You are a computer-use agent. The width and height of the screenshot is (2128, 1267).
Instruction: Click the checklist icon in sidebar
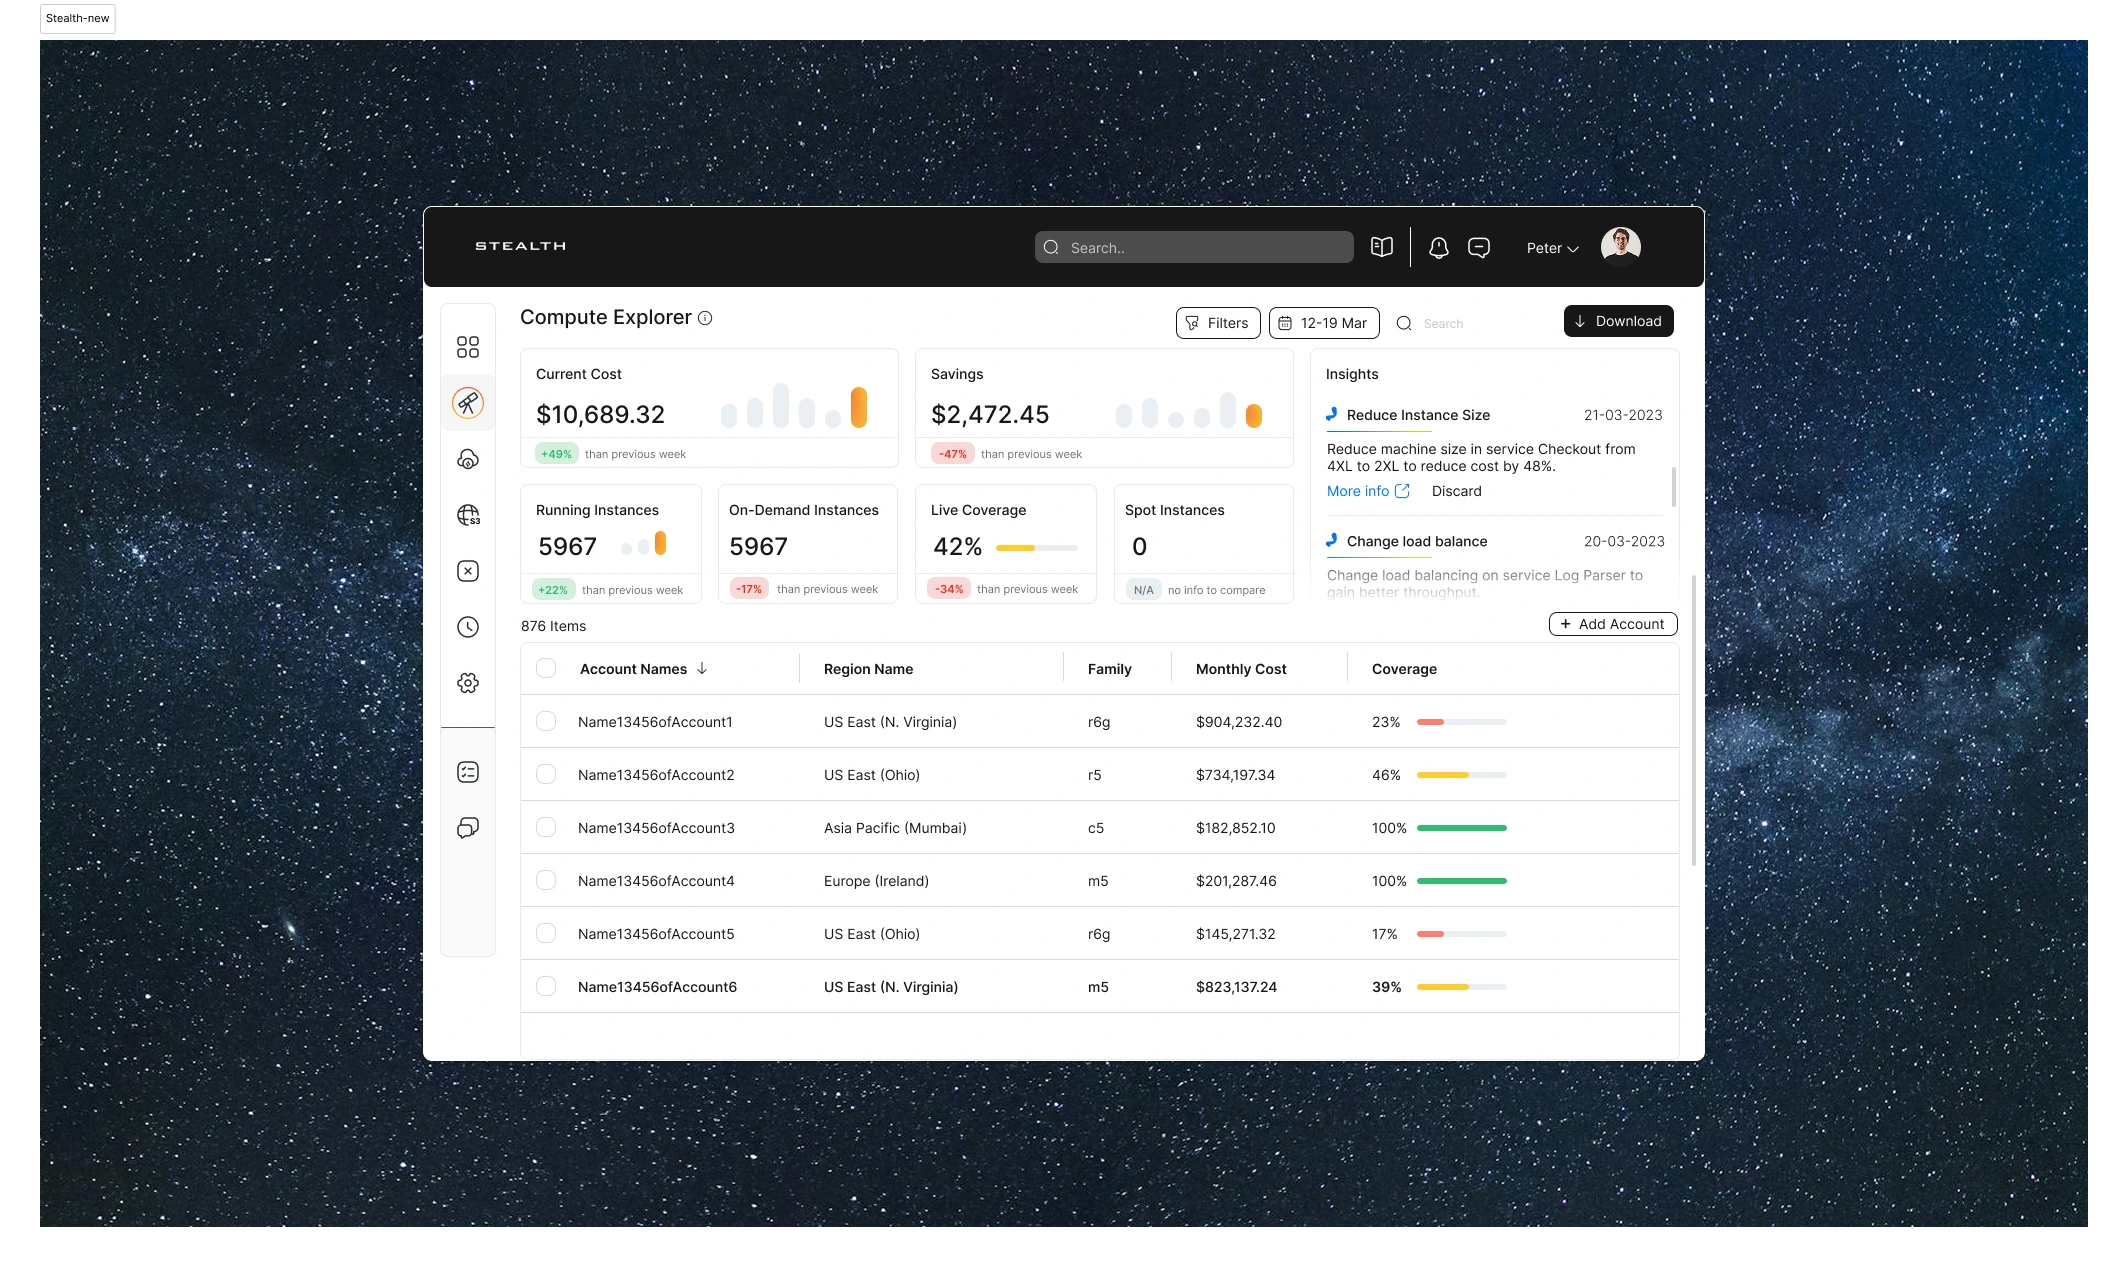467,772
